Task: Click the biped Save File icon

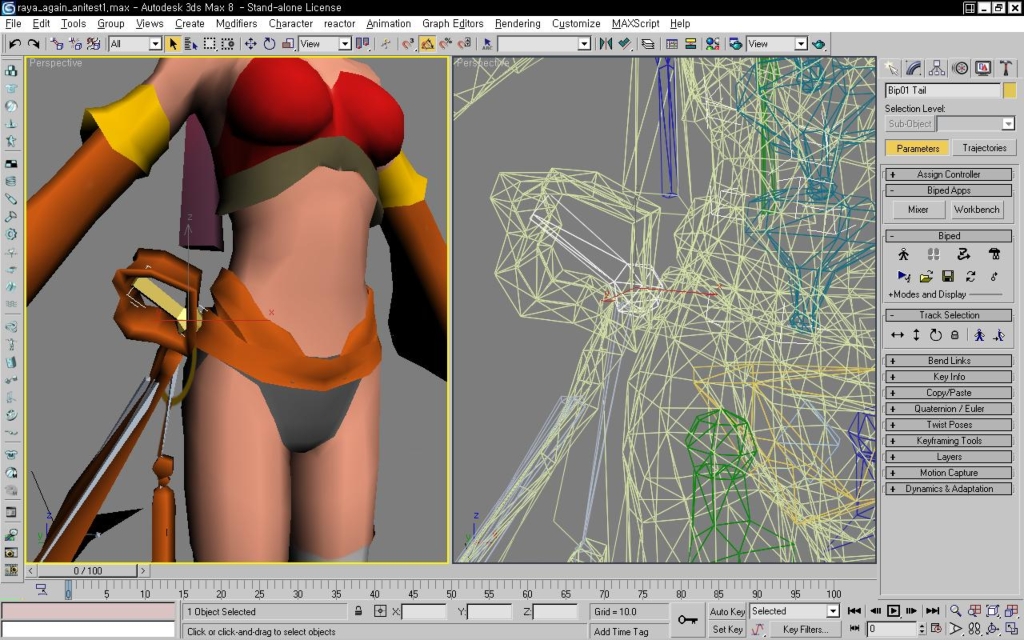Action: click(948, 277)
